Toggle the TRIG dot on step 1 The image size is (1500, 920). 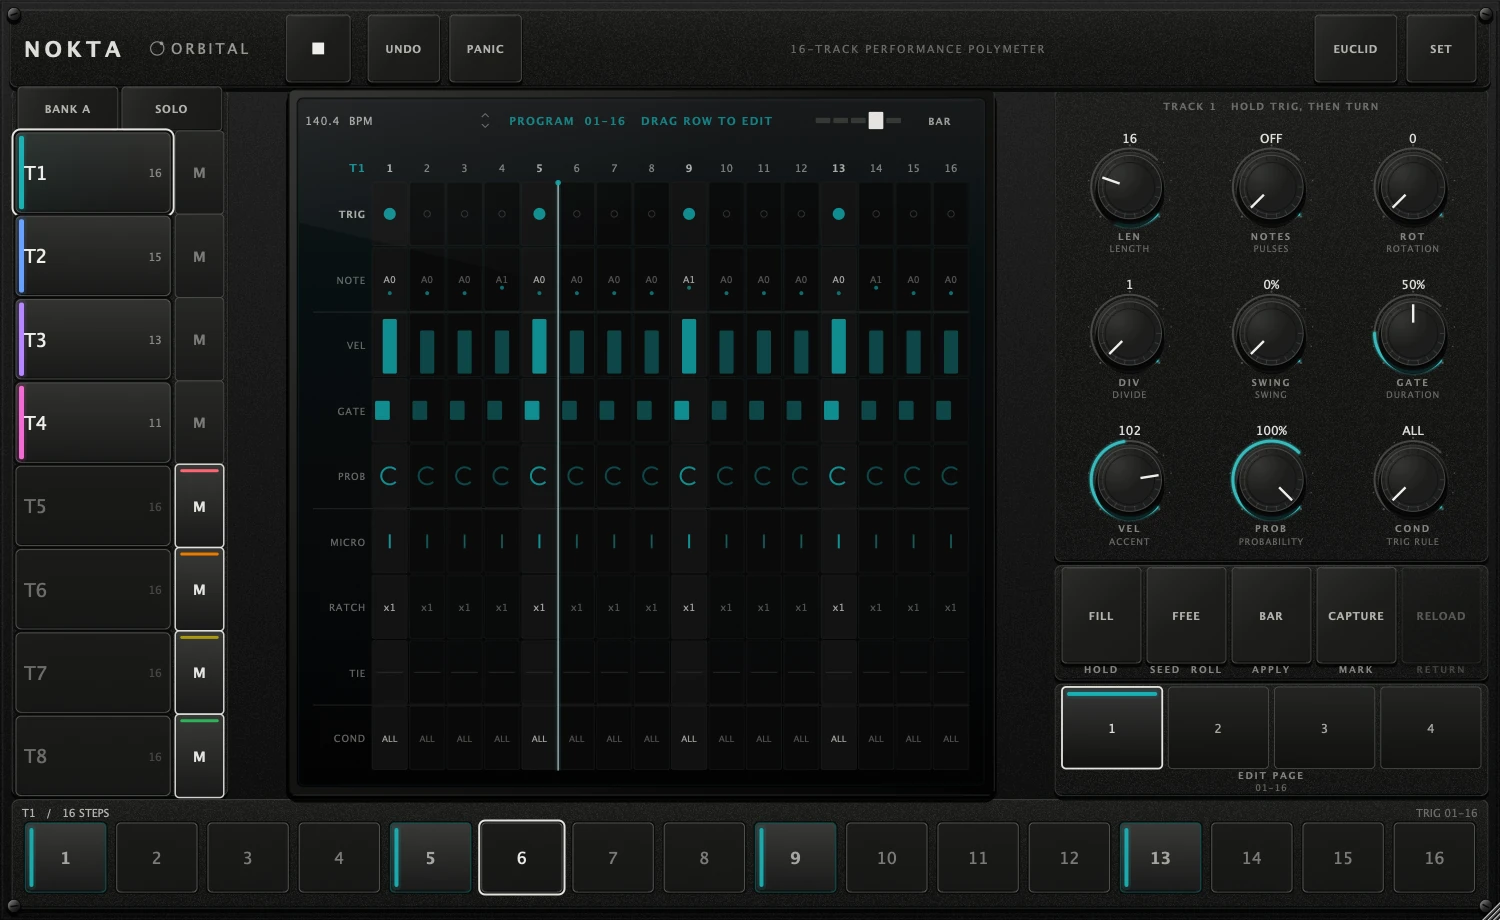(x=389, y=214)
